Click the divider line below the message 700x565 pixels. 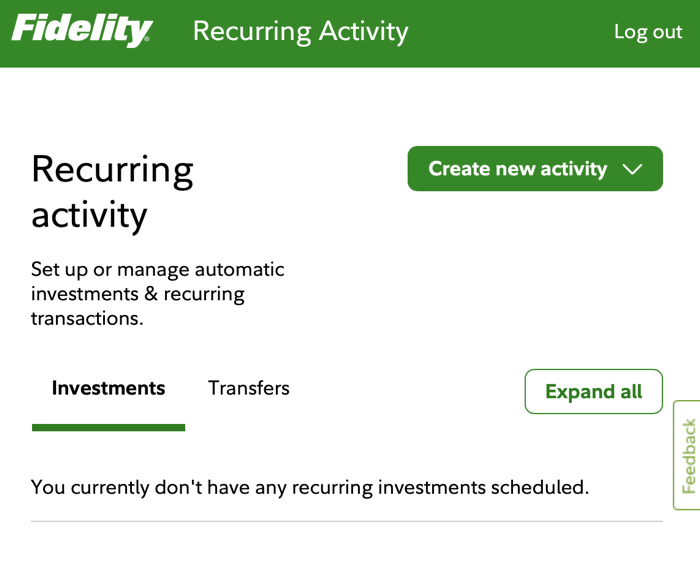346,521
